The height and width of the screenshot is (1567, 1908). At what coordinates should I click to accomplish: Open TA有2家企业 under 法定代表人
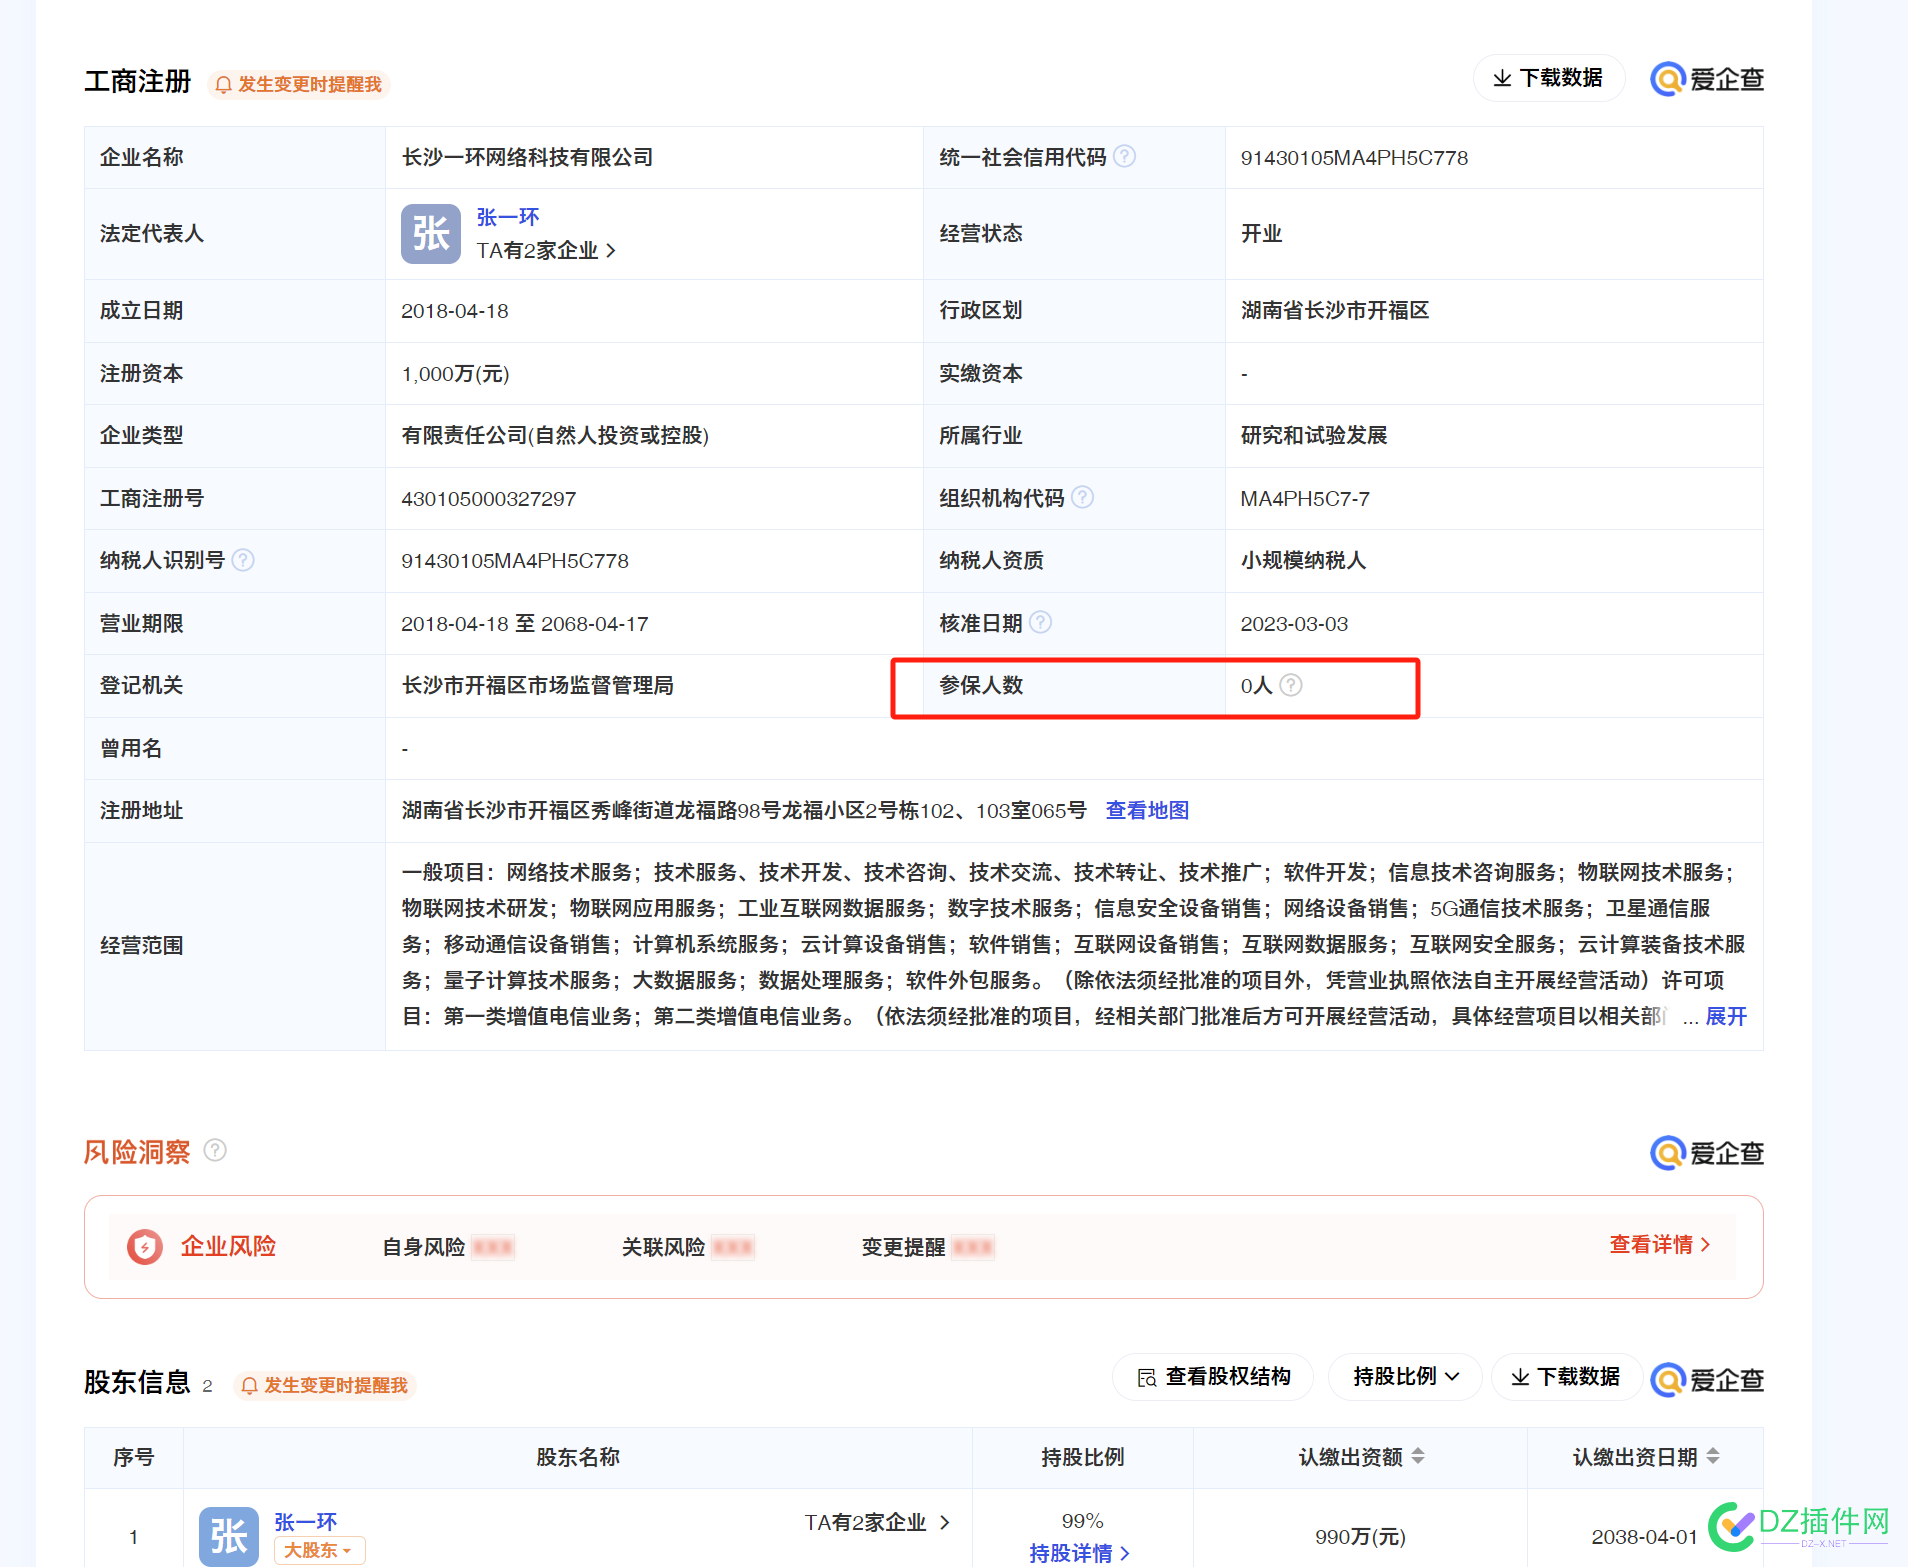[546, 251]
